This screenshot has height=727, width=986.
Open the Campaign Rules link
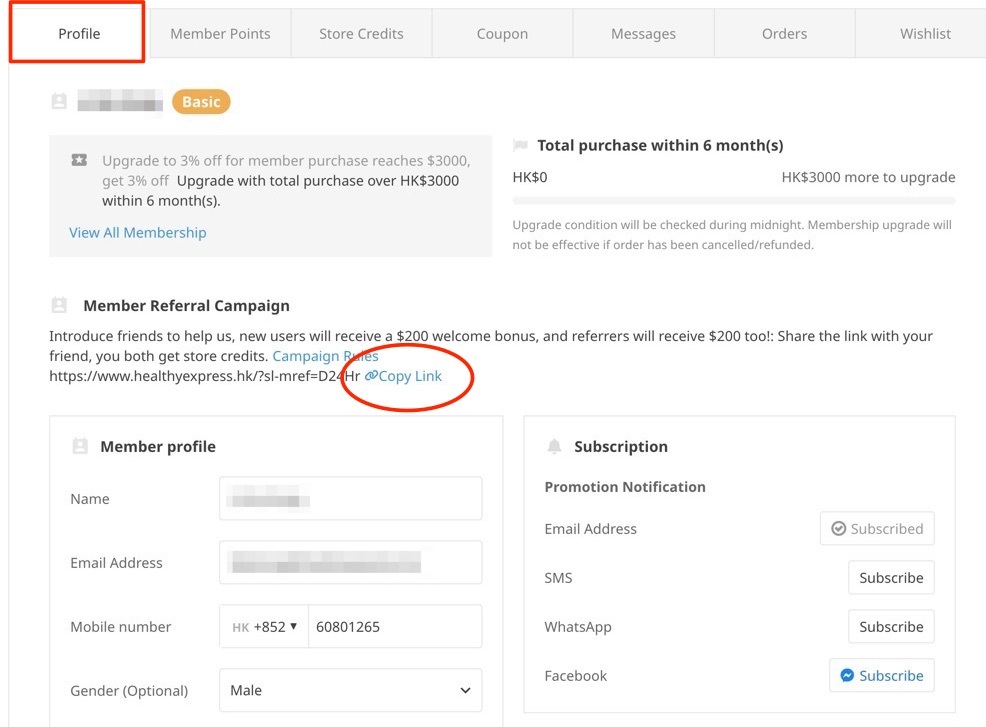point(325,355)
